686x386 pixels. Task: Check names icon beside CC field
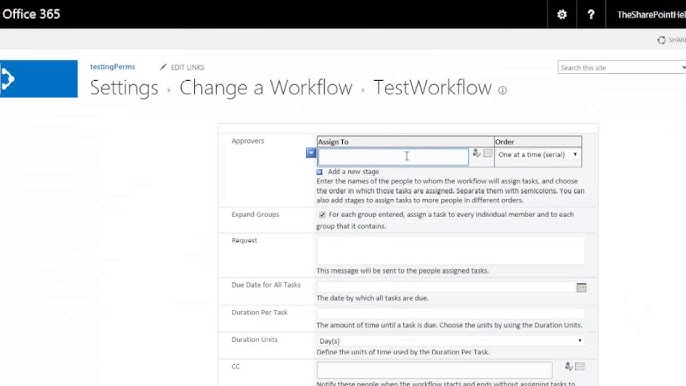click(568, 366)
